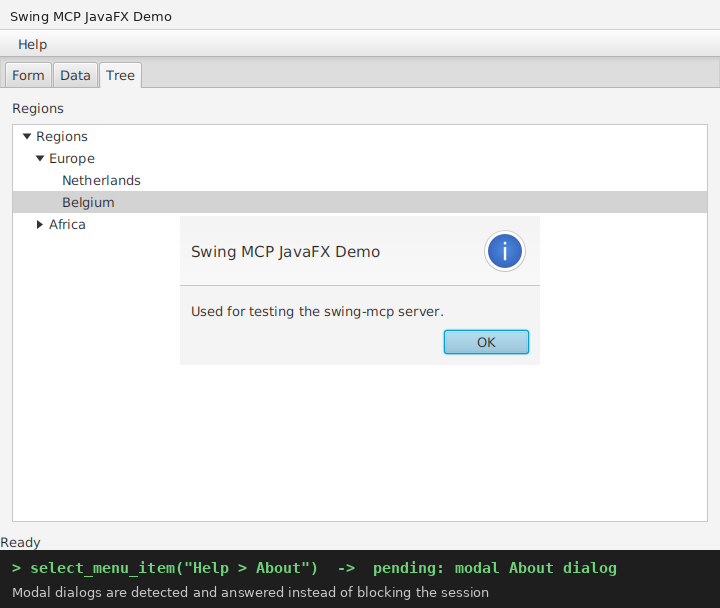Open the Help menu
The image size is (720, 608).
(x=32, y=45)
